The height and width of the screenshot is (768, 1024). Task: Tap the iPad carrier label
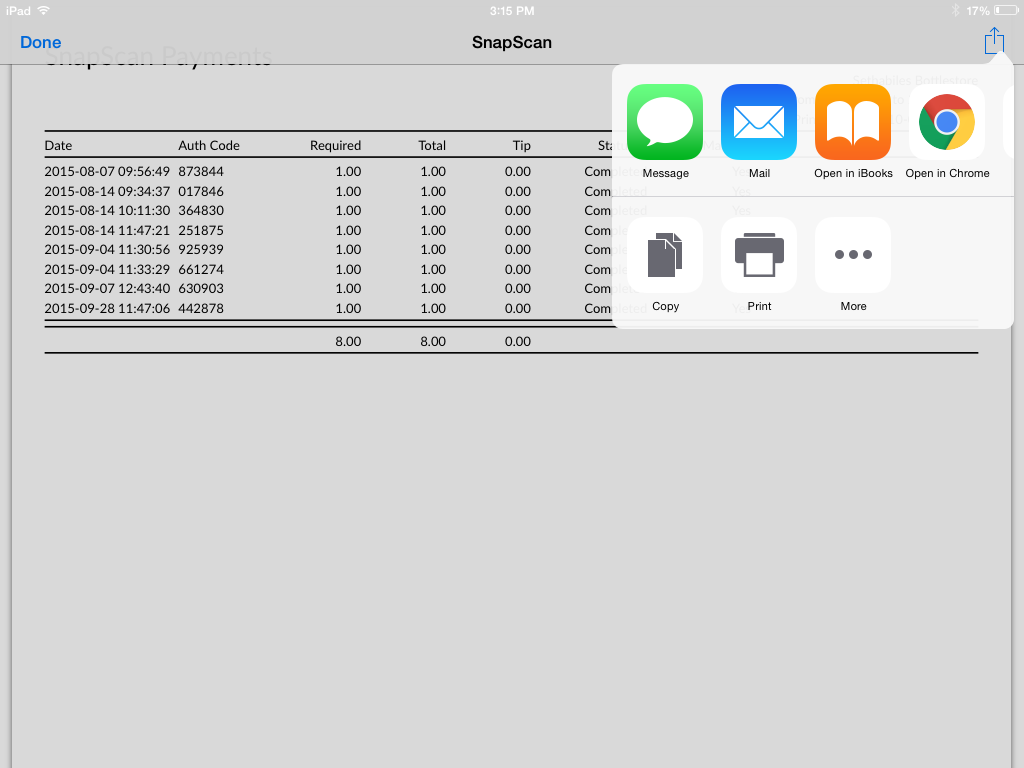[x=18, y=10]
